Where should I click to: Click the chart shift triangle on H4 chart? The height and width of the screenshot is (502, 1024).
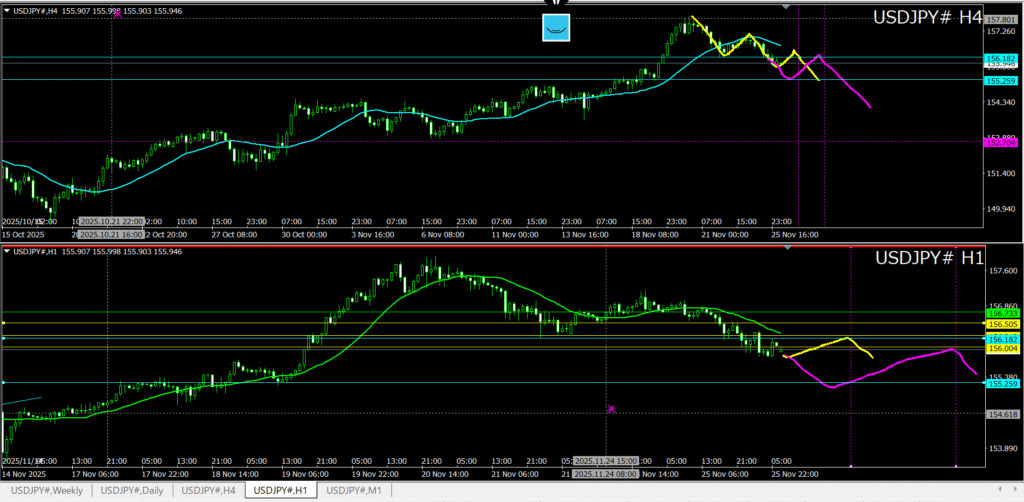[x=785, y=8]
